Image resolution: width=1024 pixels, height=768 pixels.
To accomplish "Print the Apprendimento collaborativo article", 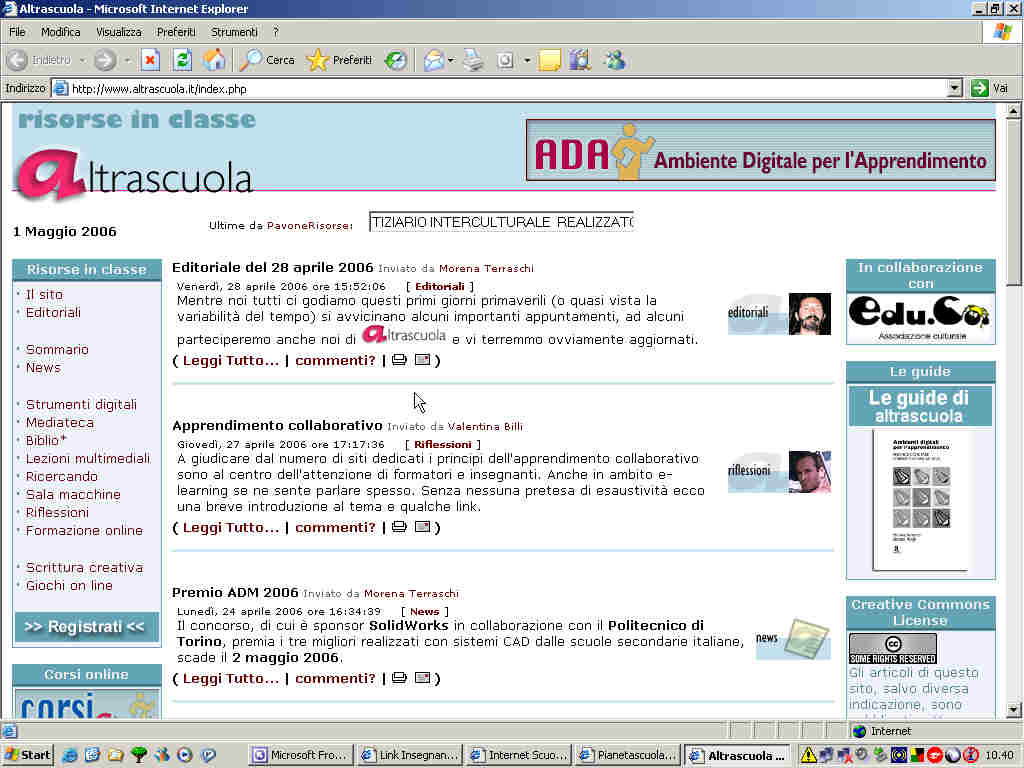I will tap(399, 527).
